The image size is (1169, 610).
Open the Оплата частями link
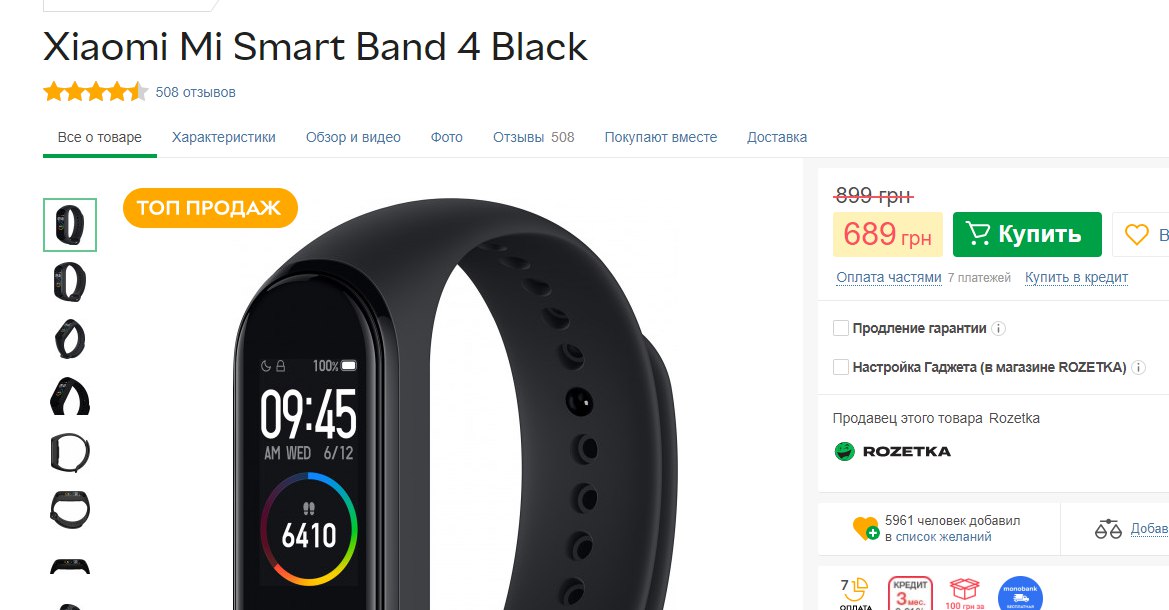tap(889, 277)
